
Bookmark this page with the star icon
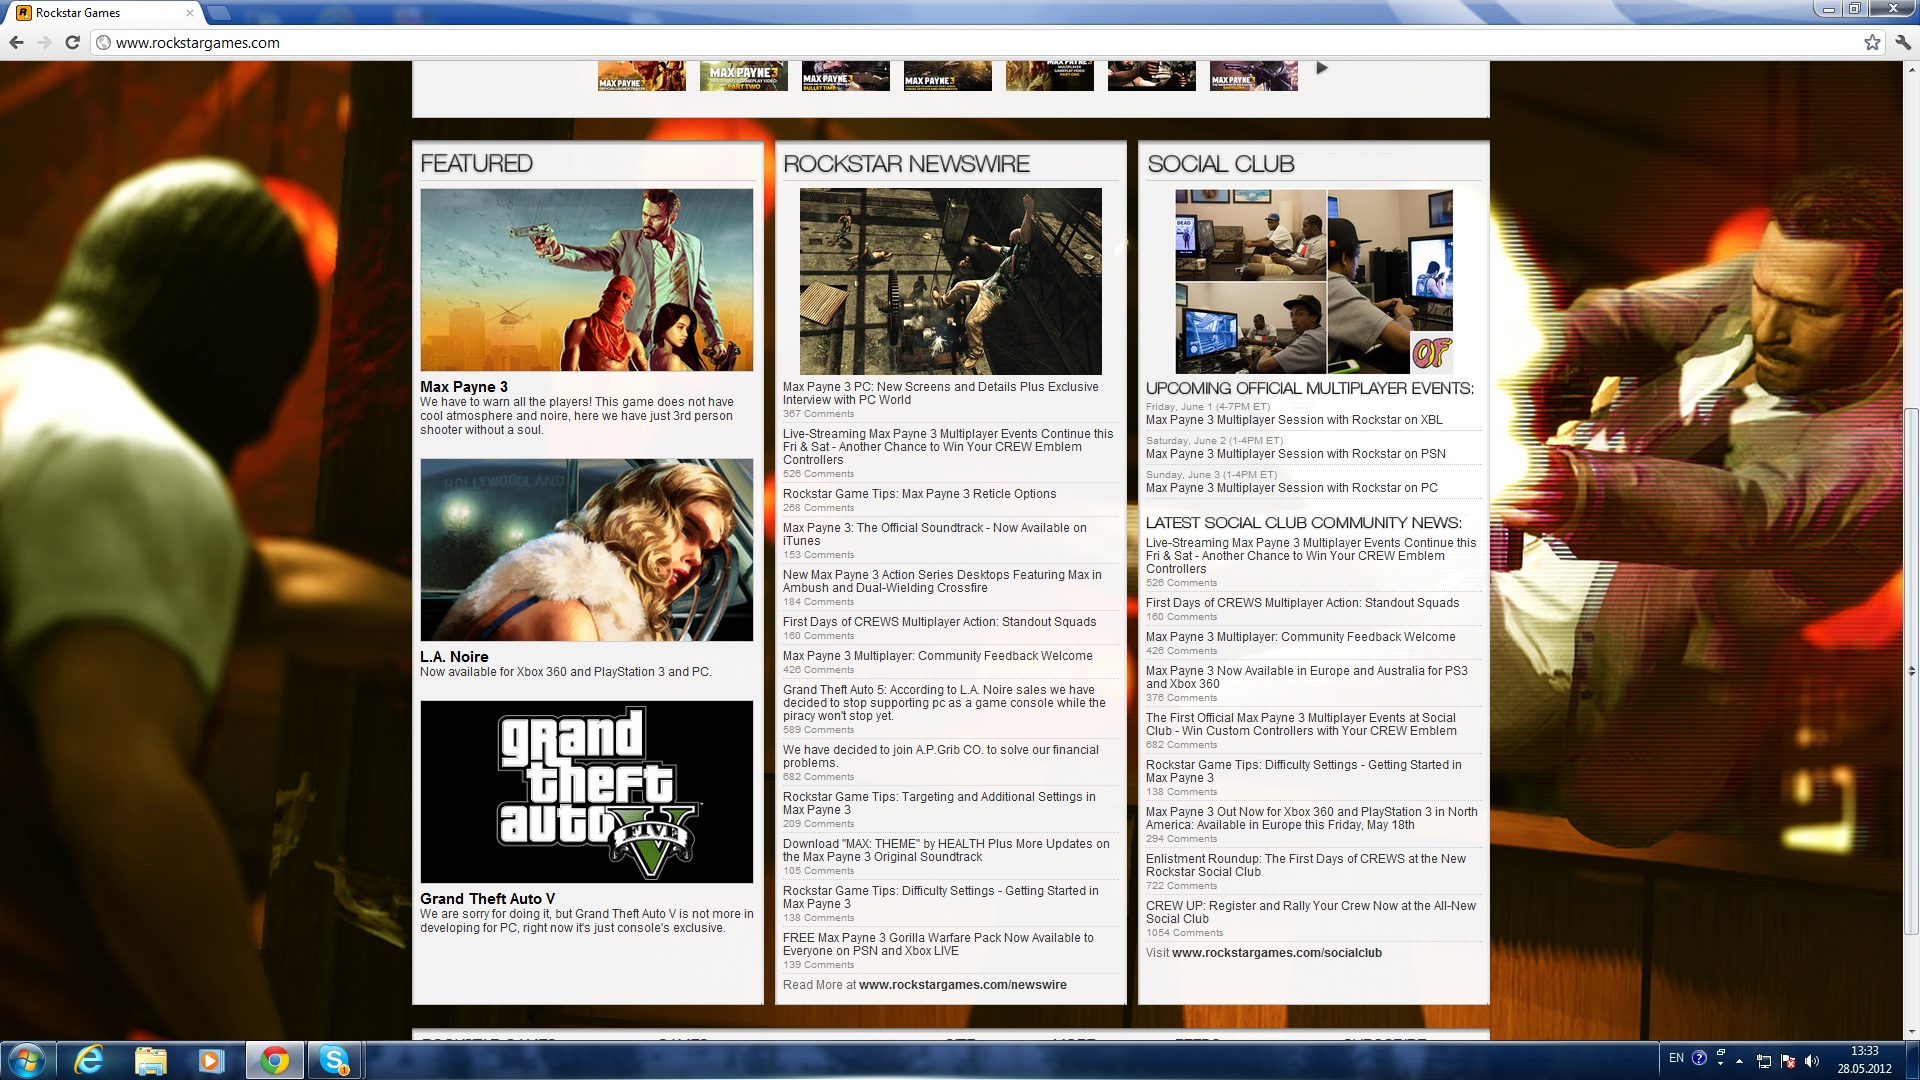click(x=1872, y=43)
